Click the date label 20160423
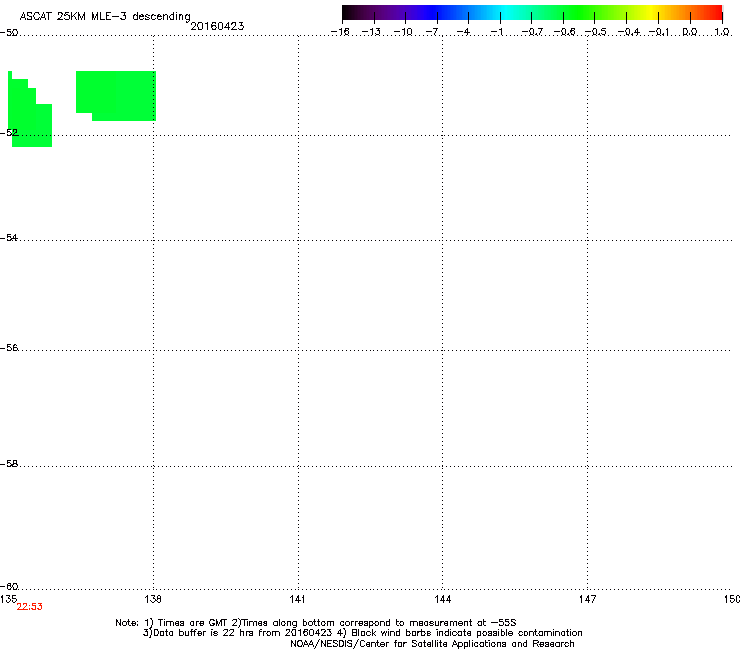 (x=217, y=26)
